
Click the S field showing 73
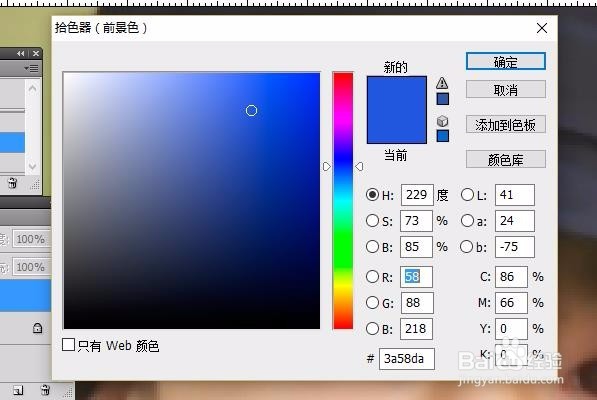click(x=416, y=221)
